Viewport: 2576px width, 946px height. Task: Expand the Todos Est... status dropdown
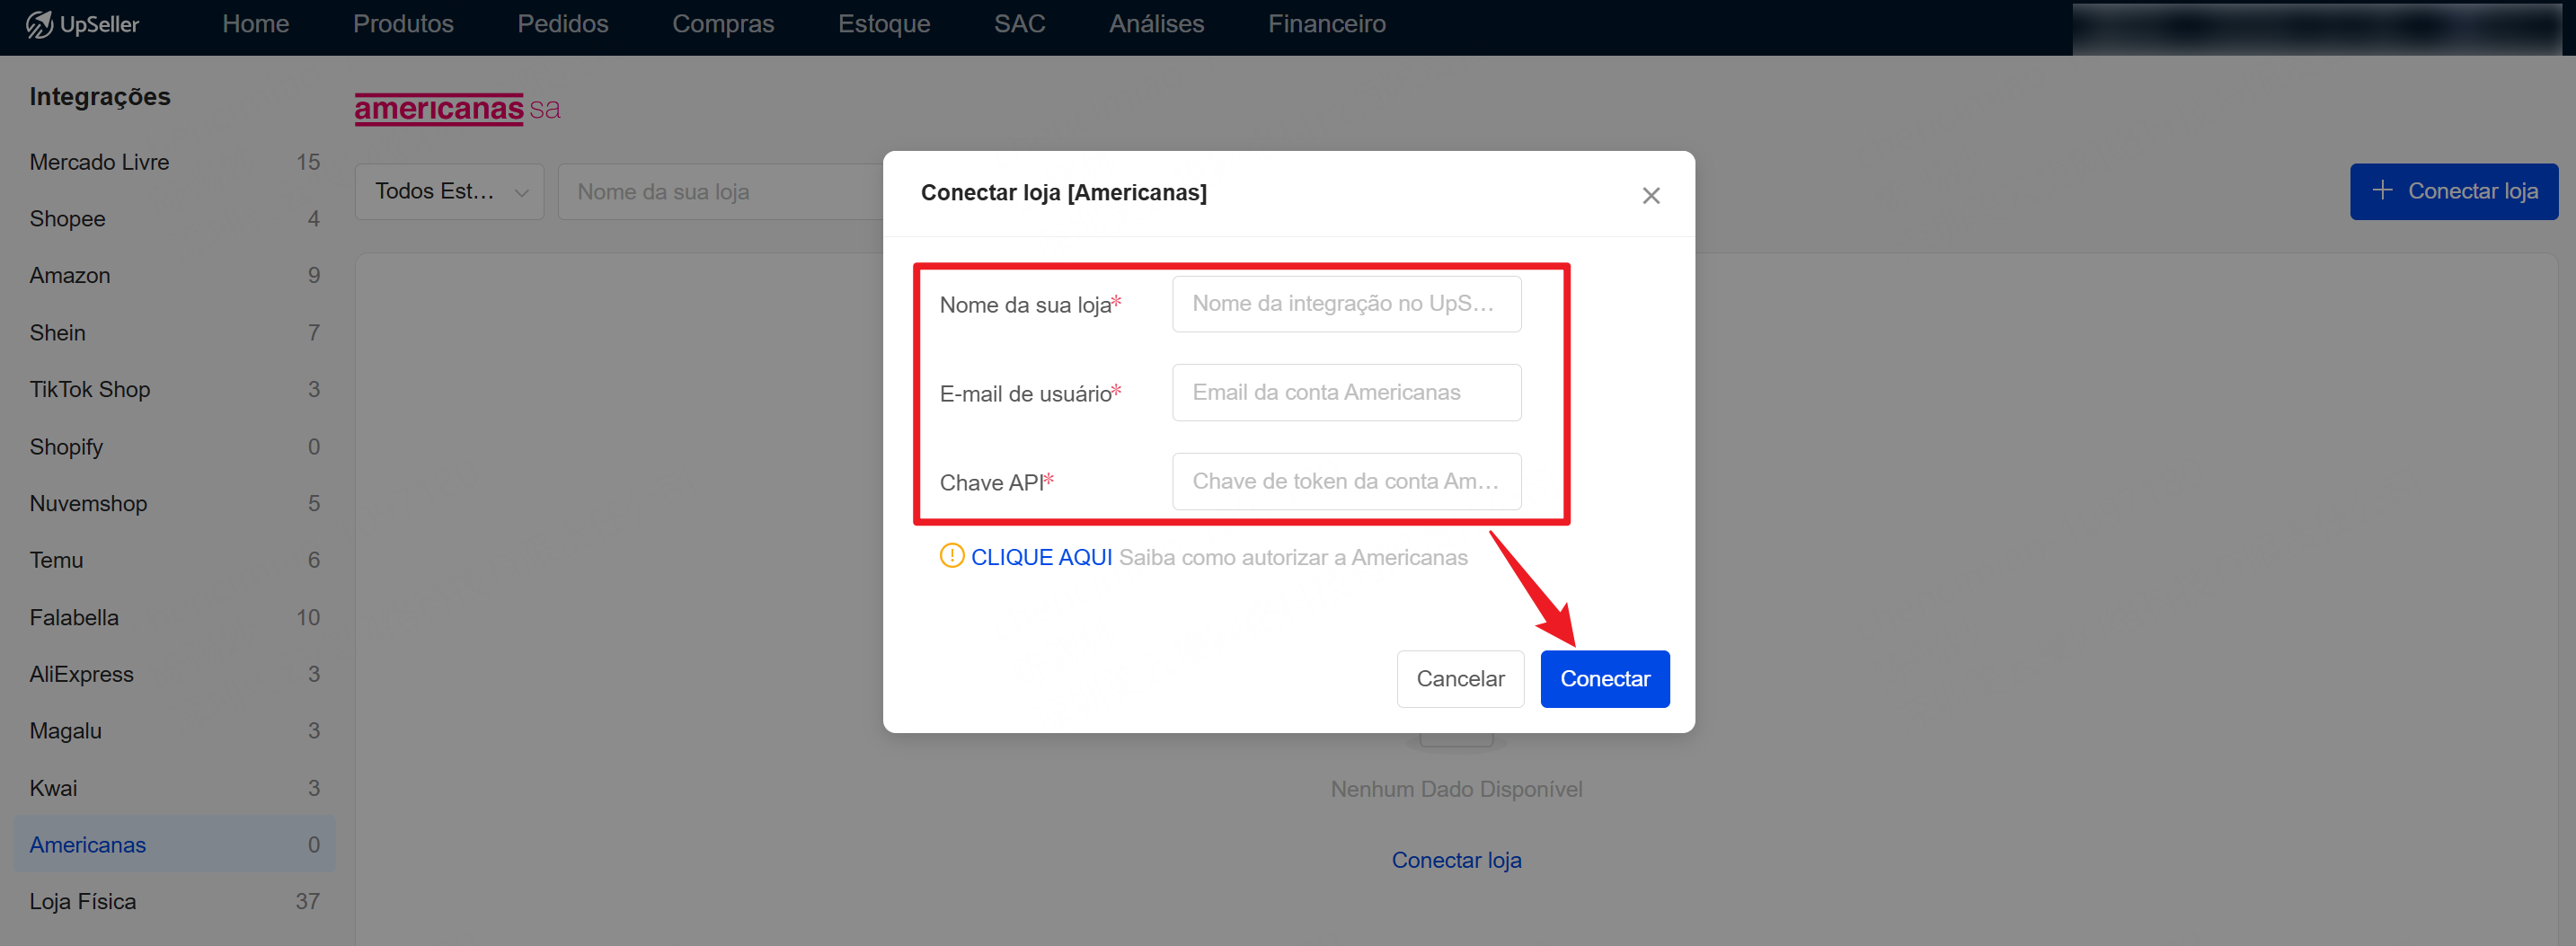449,192
